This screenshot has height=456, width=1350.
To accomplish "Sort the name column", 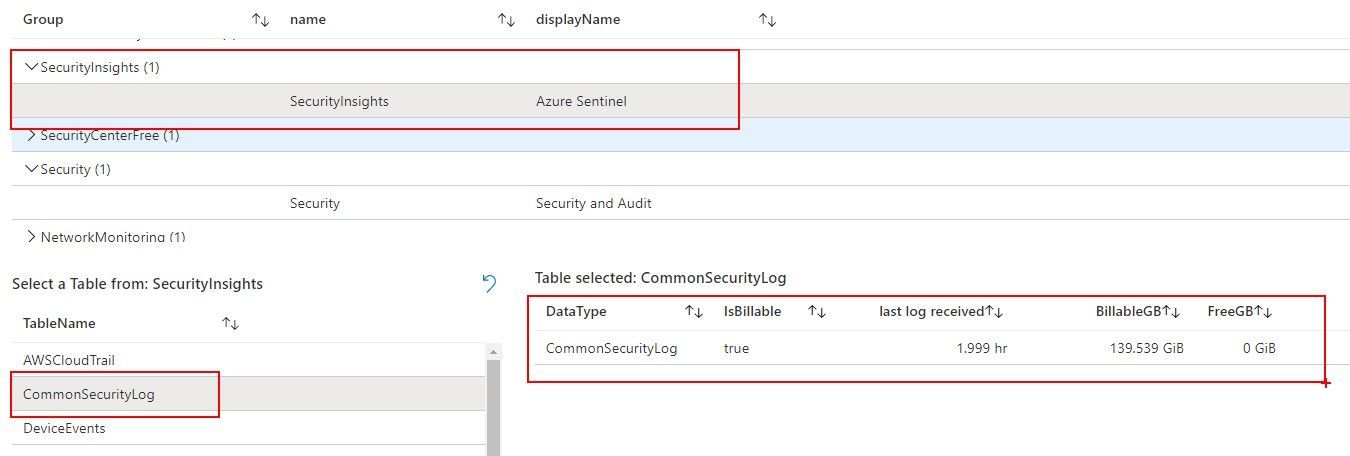I will click(x=506, y=20).
